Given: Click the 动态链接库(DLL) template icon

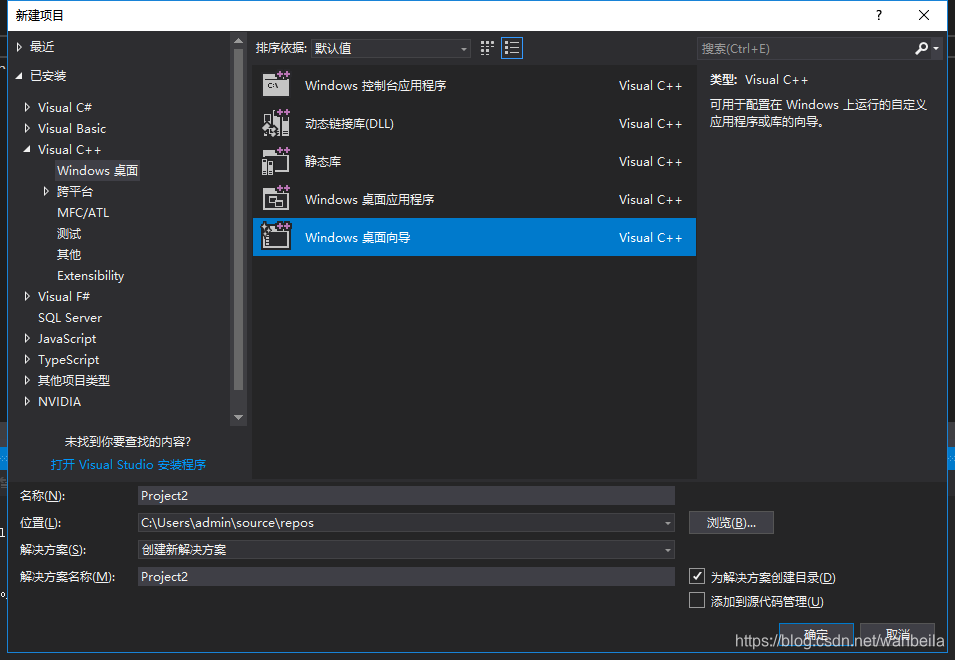Looking at the screenshot, I should click(x=276, y=122).
